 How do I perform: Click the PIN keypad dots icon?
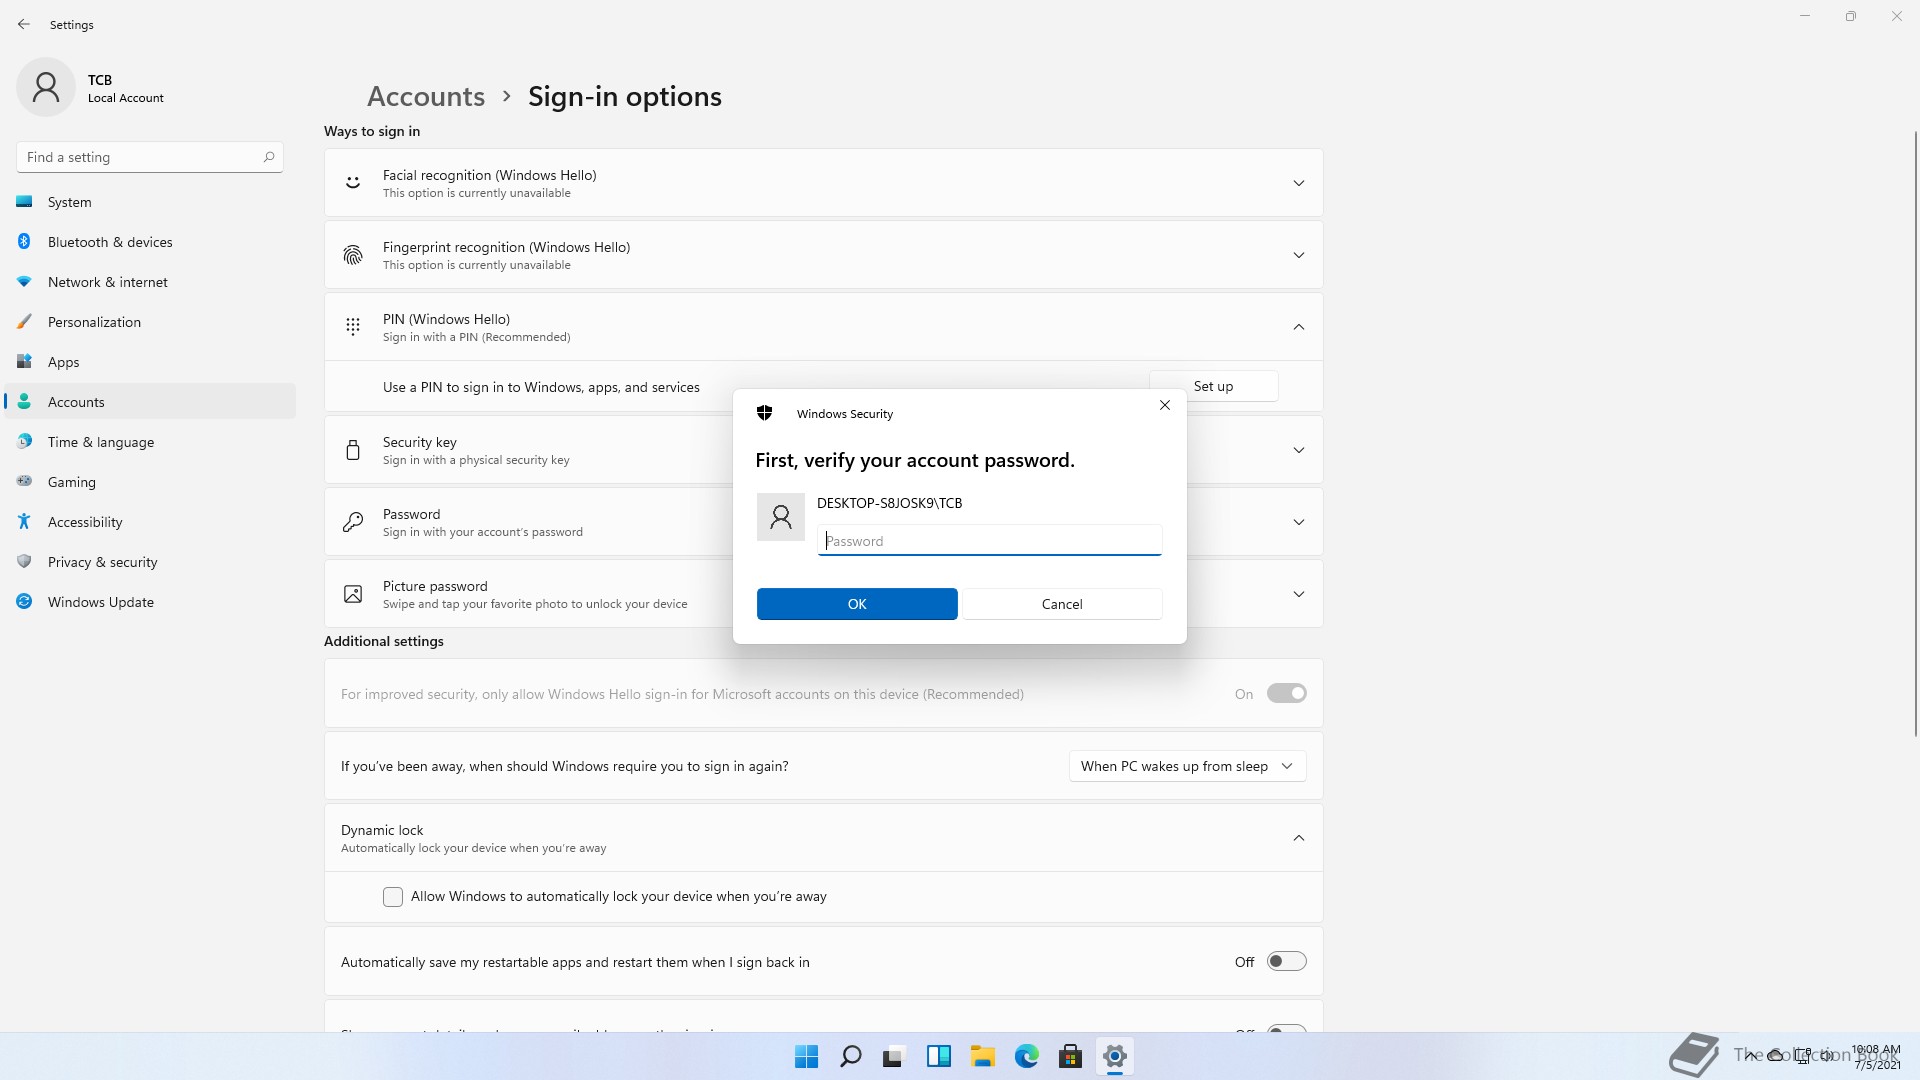(353, 326)
